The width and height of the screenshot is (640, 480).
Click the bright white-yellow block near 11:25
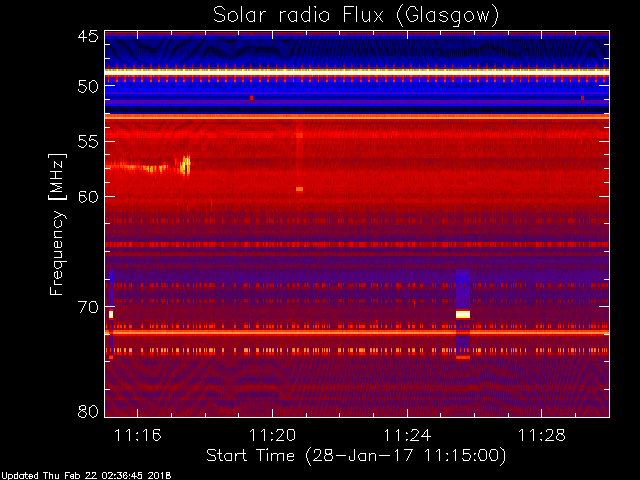463,314
